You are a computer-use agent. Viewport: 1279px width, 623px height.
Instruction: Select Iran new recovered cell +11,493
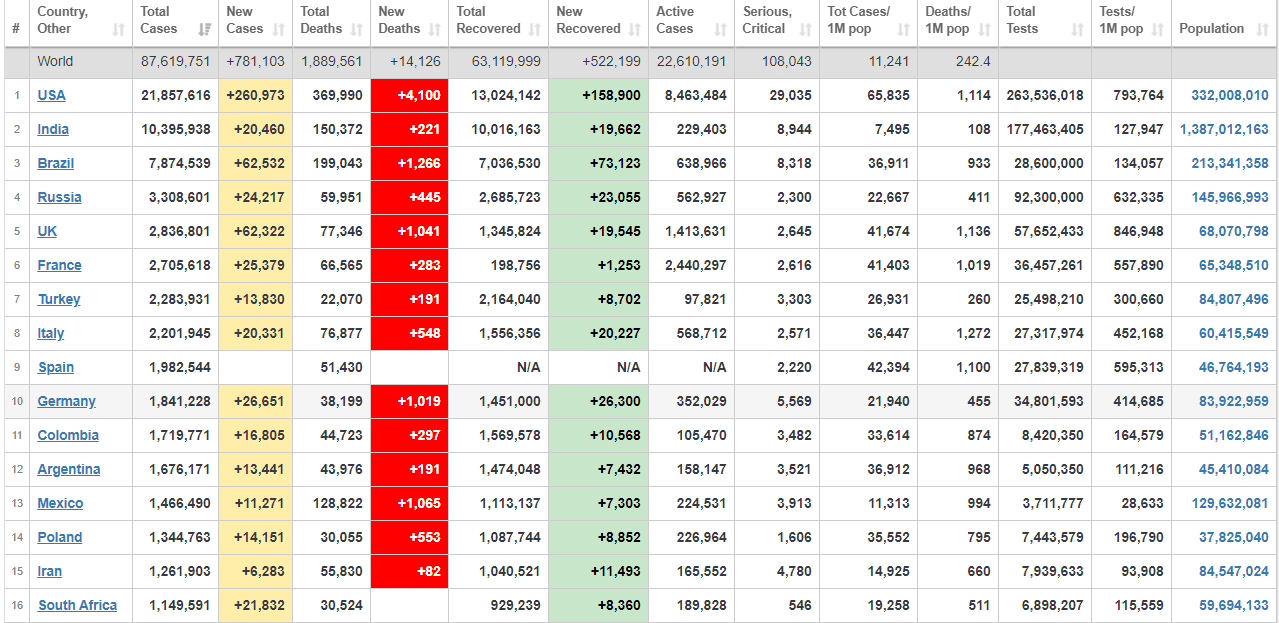(599, 572)
